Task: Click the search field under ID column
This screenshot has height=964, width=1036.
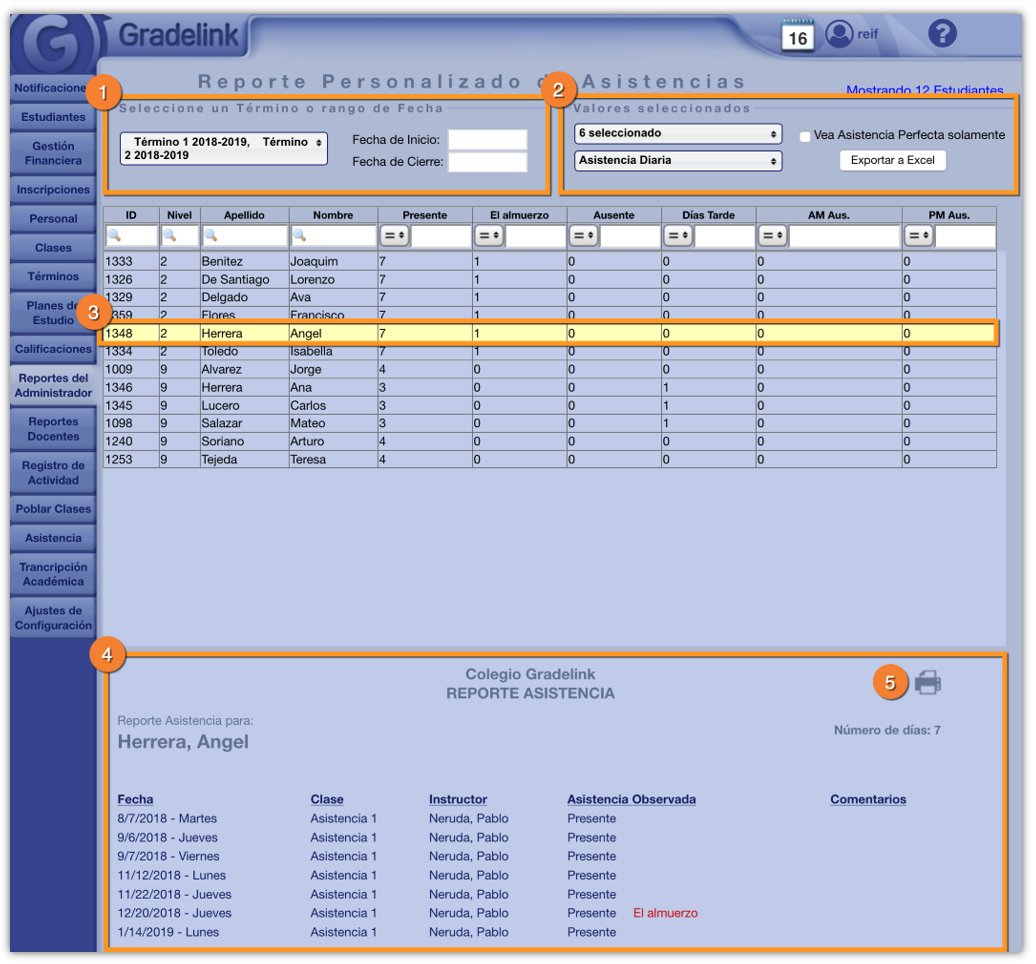Action: tap(131, 236)
